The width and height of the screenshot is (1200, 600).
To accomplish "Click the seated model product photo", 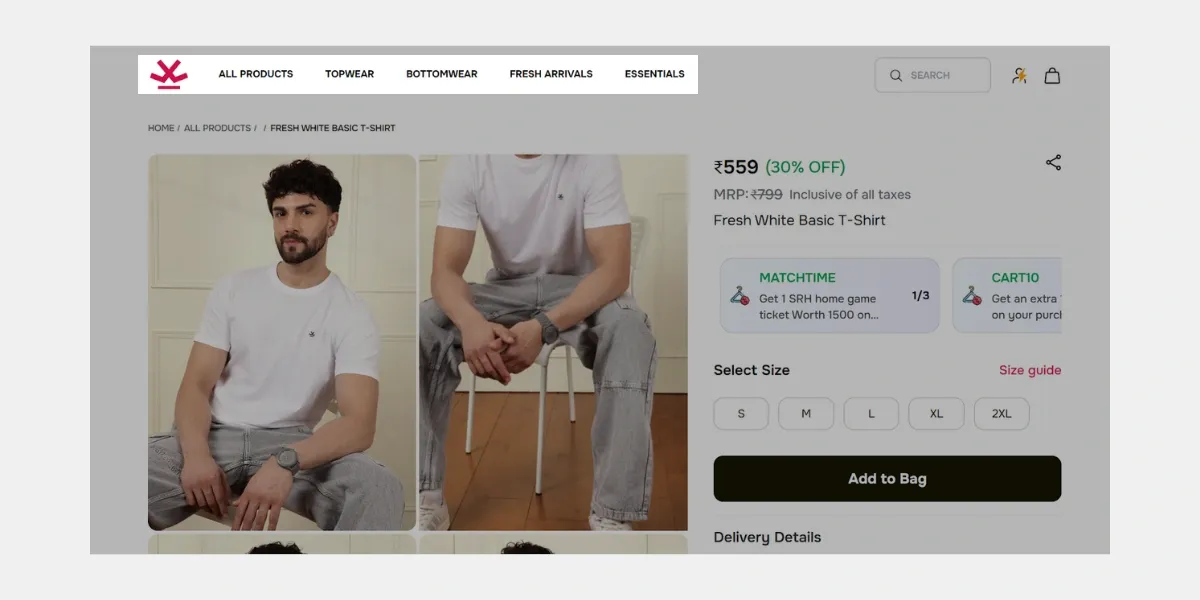I will (281, 340).
